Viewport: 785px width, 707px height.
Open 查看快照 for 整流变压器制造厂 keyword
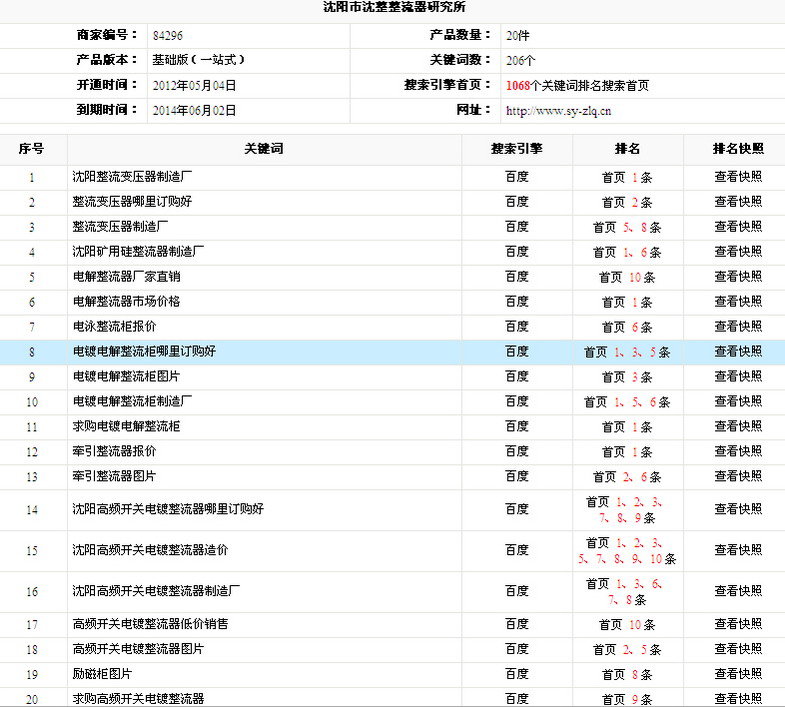[738, 227]
